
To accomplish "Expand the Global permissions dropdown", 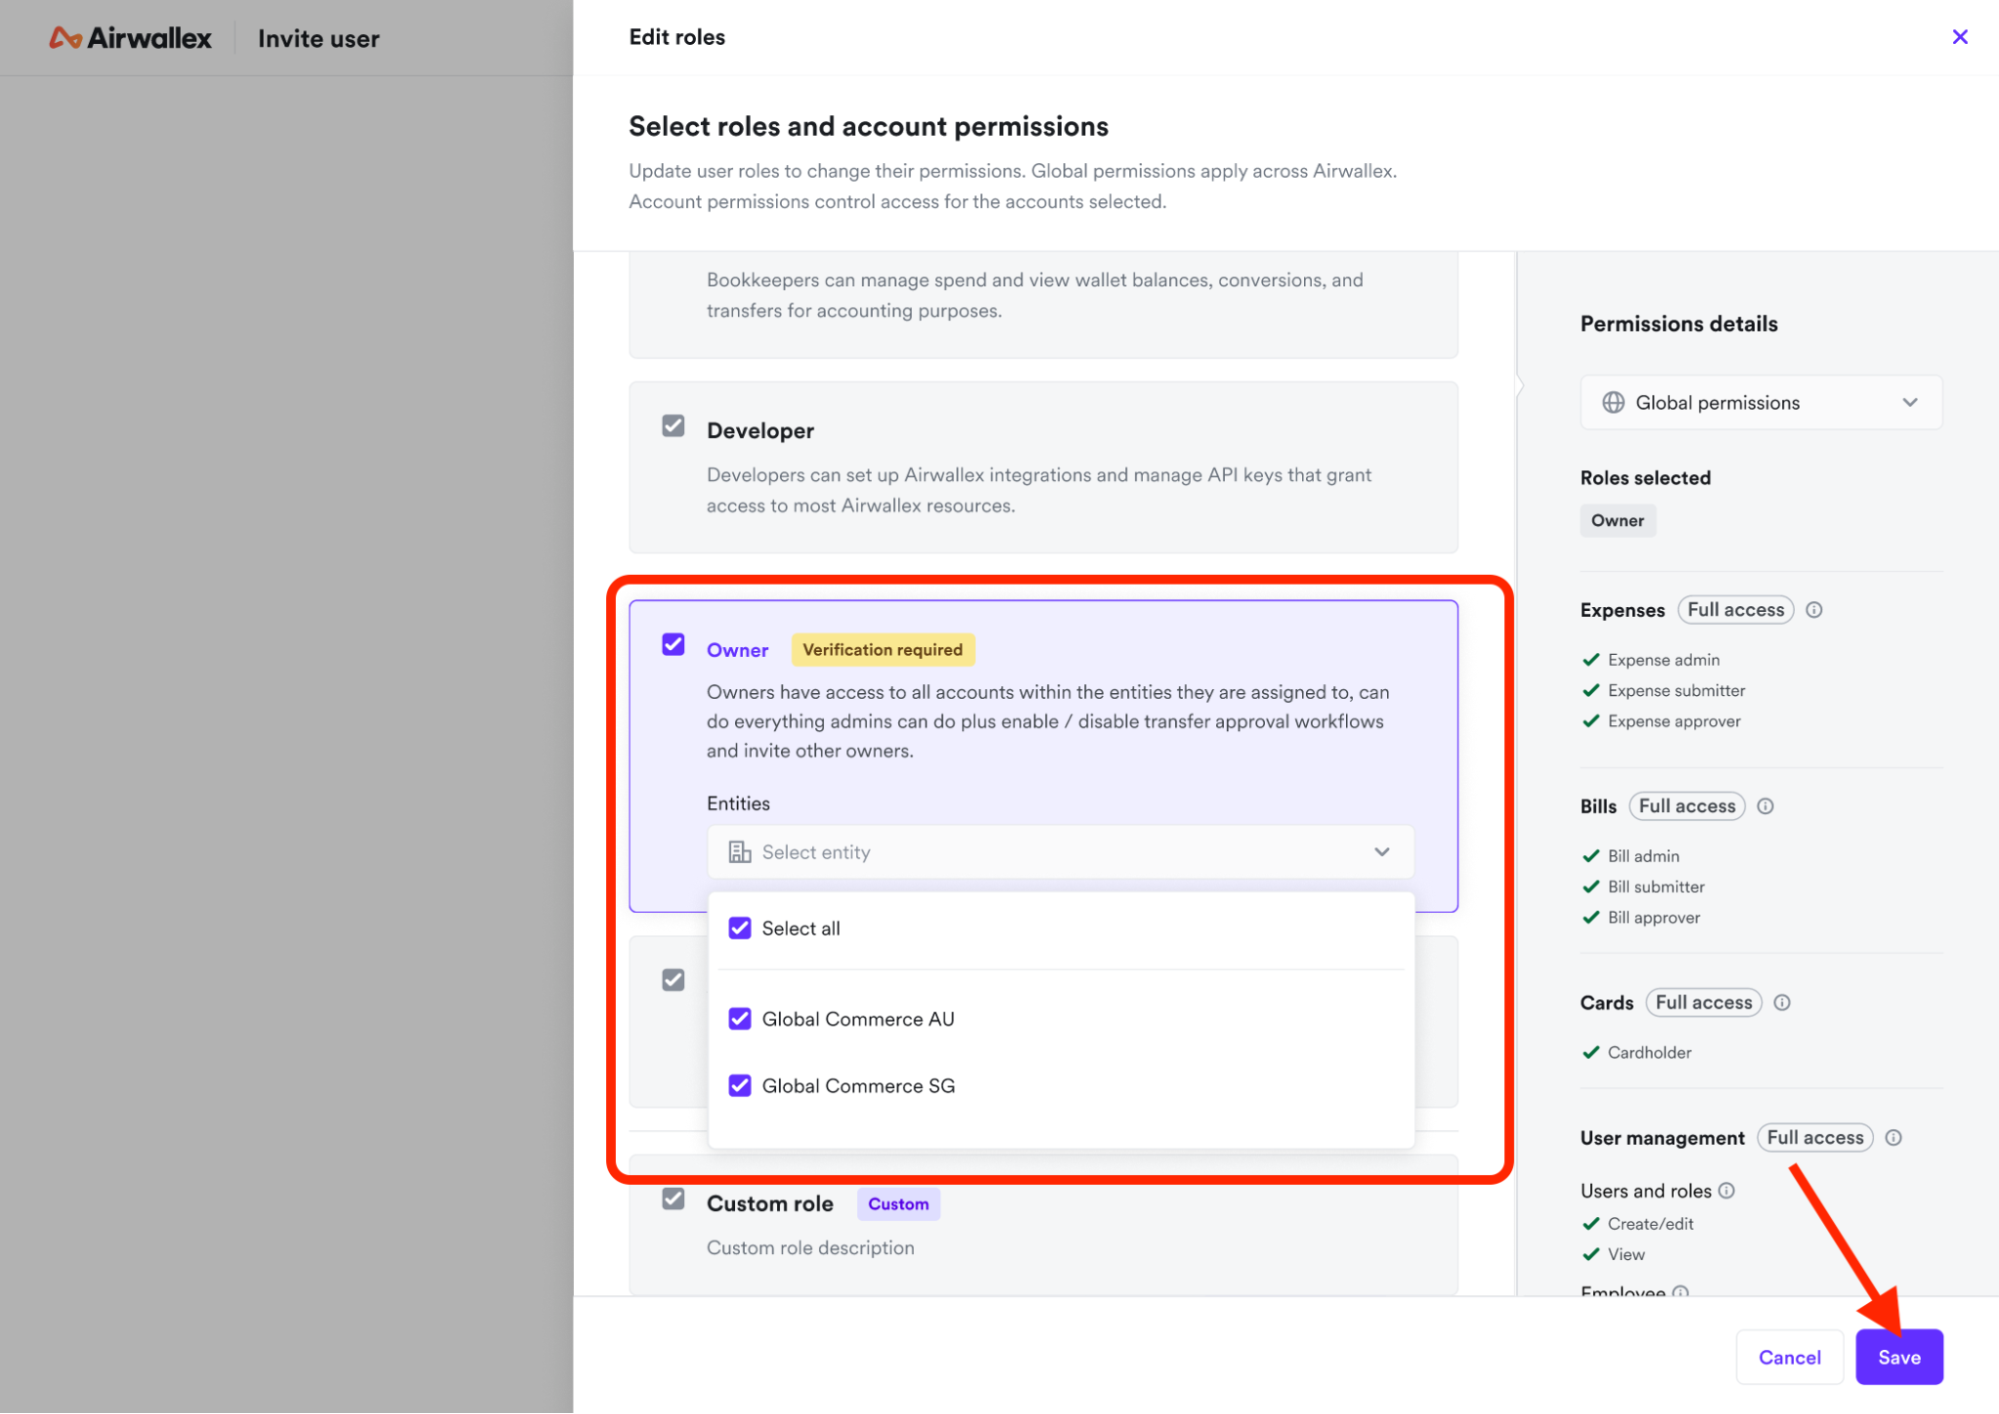I will [x=1909, y=402].
